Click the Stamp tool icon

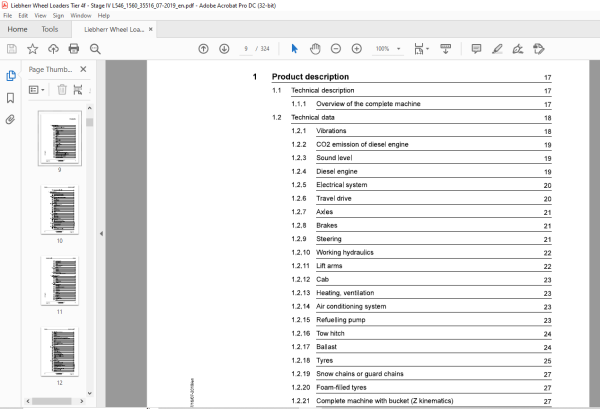pyautogui.click(x=539, y=49)
